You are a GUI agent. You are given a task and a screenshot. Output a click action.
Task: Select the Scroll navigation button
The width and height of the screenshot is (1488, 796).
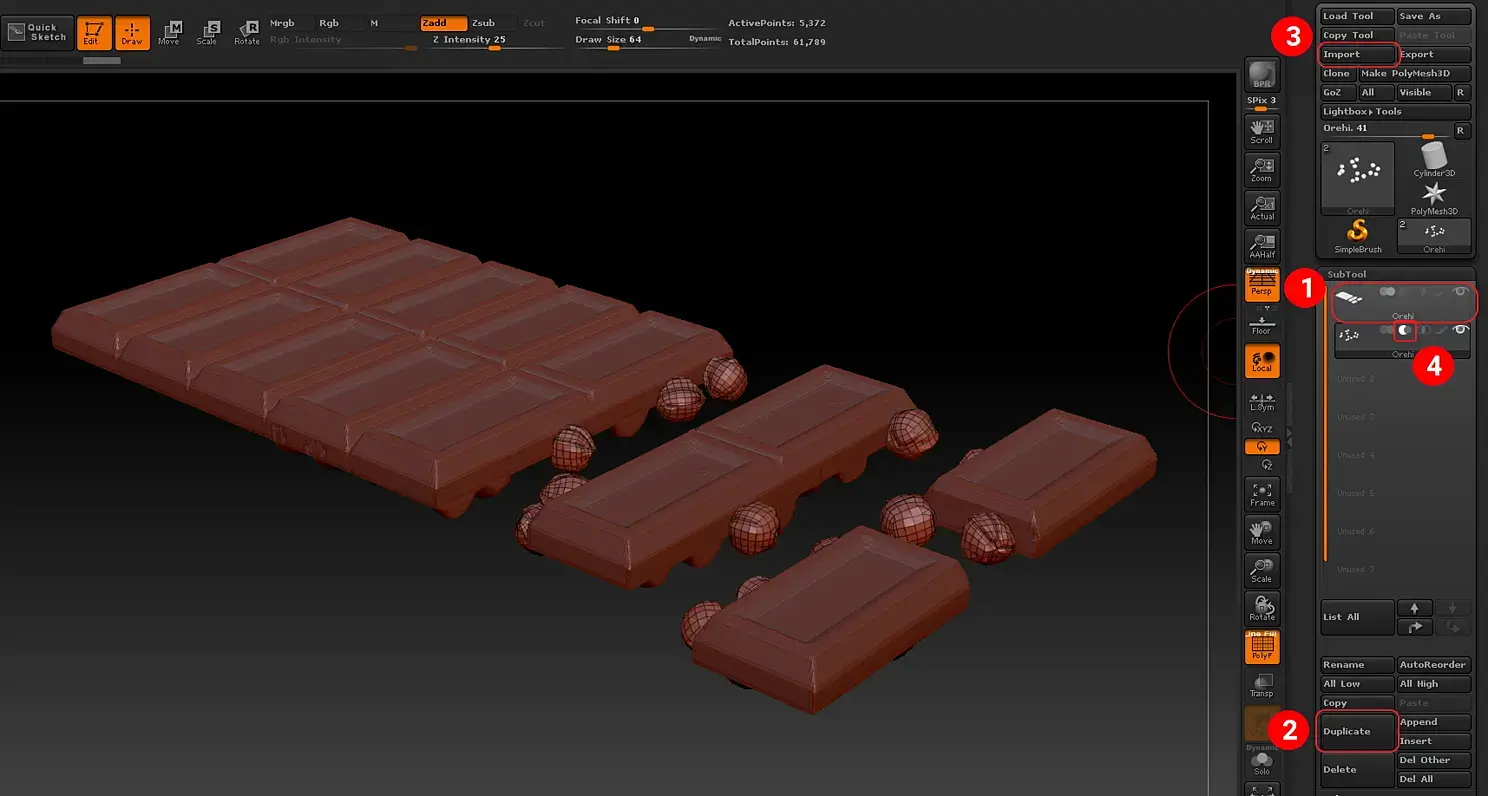click(1262, 131)
